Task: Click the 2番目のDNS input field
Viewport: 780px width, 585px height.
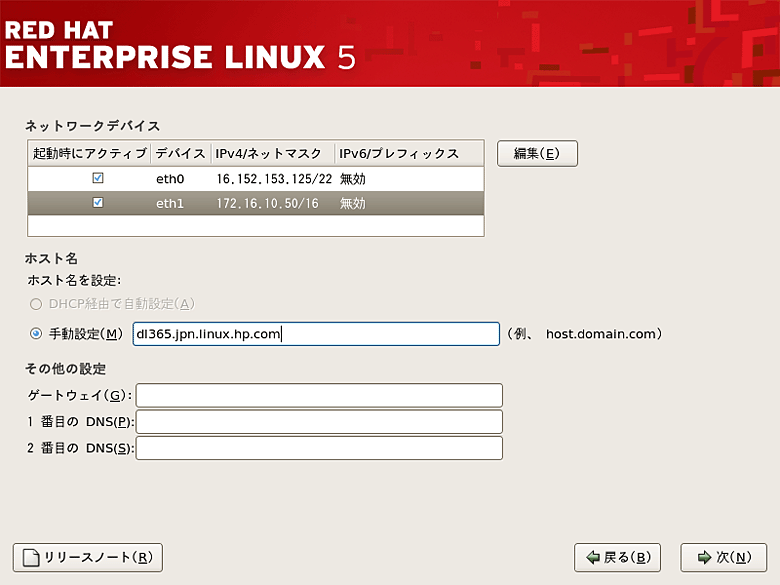Action: click(x=319, y=448)
